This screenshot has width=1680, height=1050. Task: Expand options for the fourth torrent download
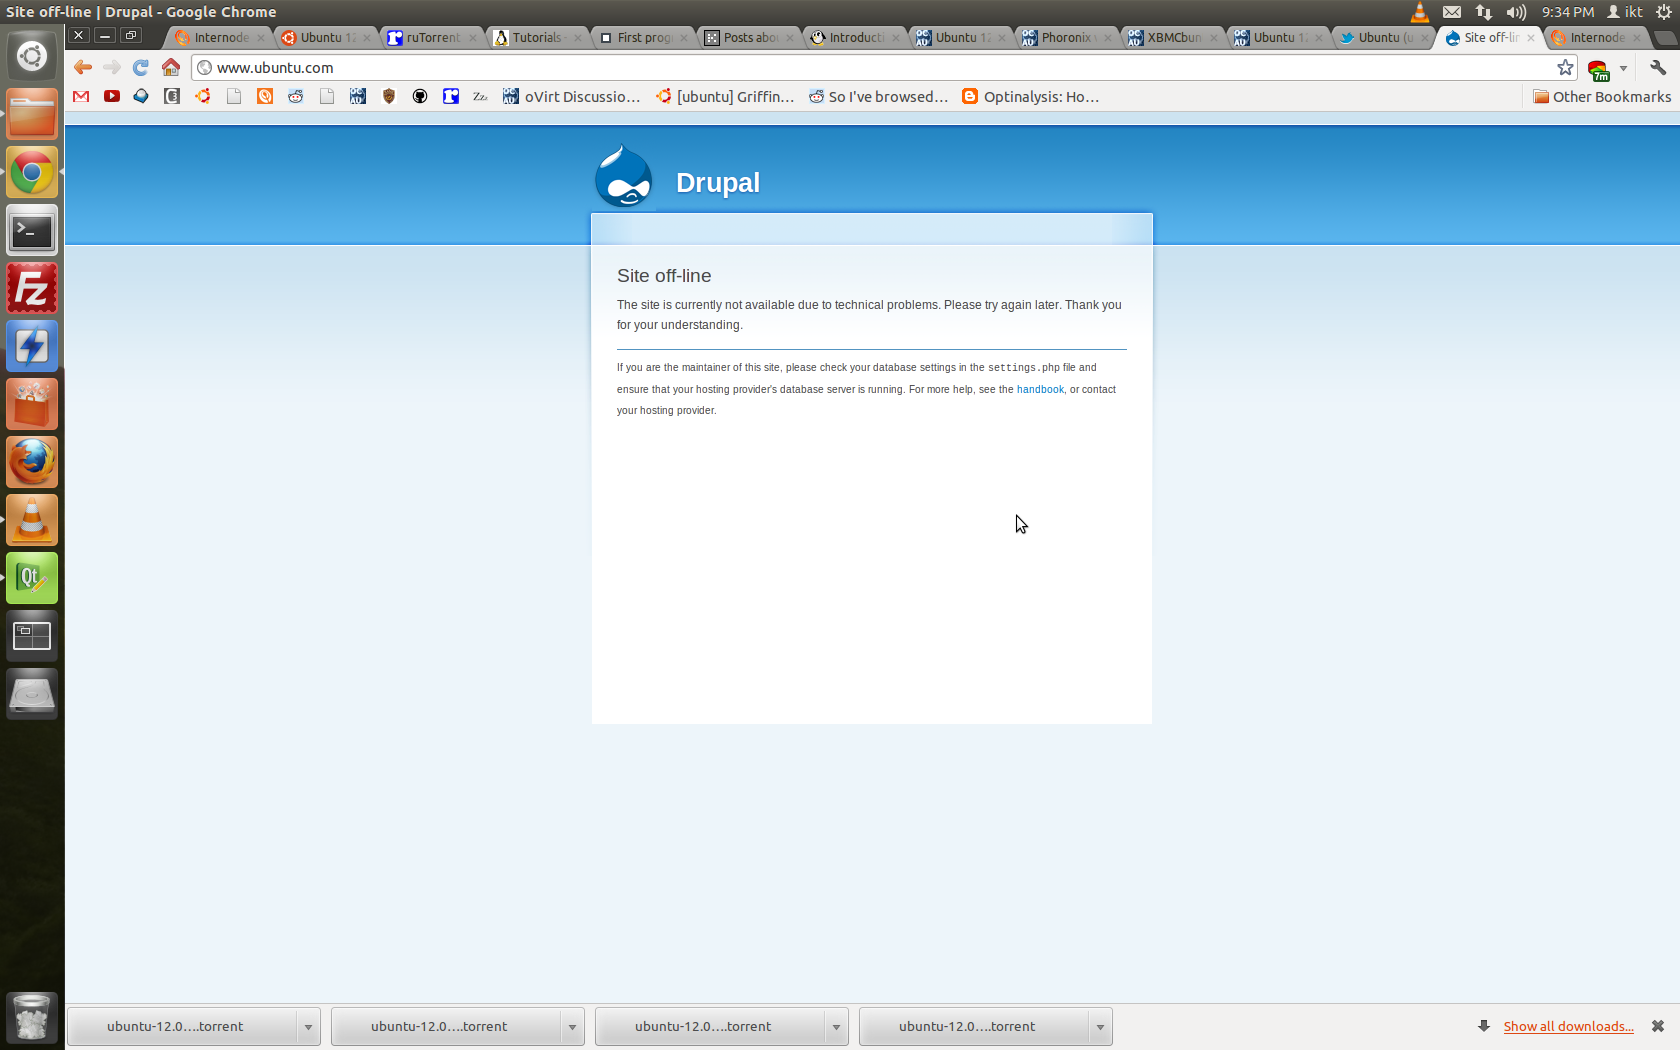pyautogui.click(x=1100, y=1027)
